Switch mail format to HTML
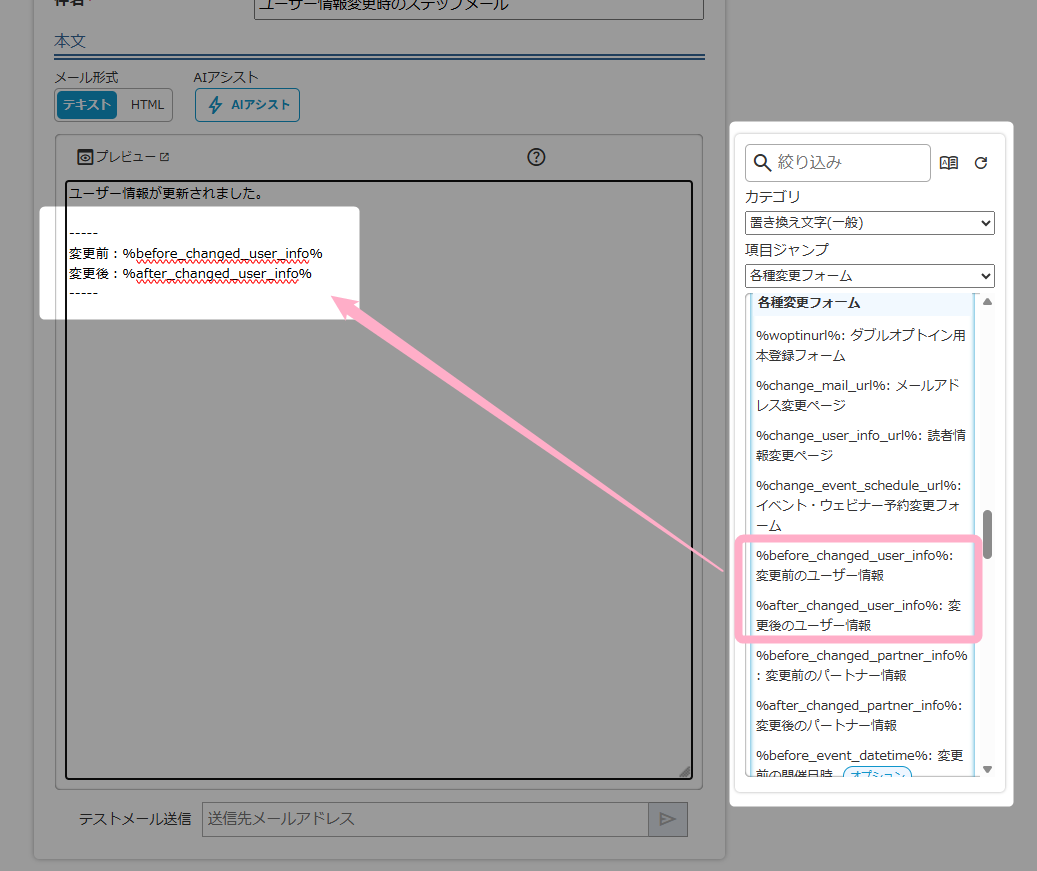 coord(147,105)
